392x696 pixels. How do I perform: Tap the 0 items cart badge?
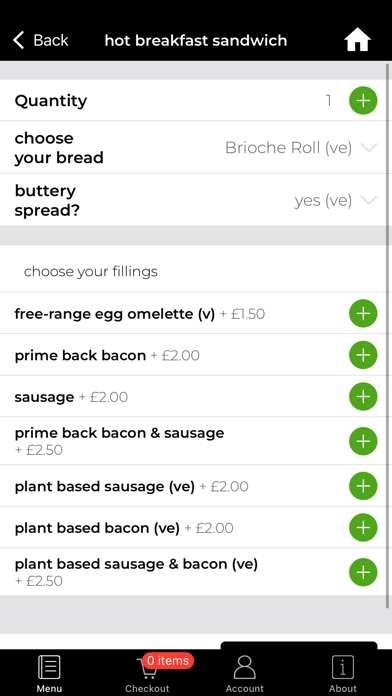pyautogui.click(x=168, y=660)
